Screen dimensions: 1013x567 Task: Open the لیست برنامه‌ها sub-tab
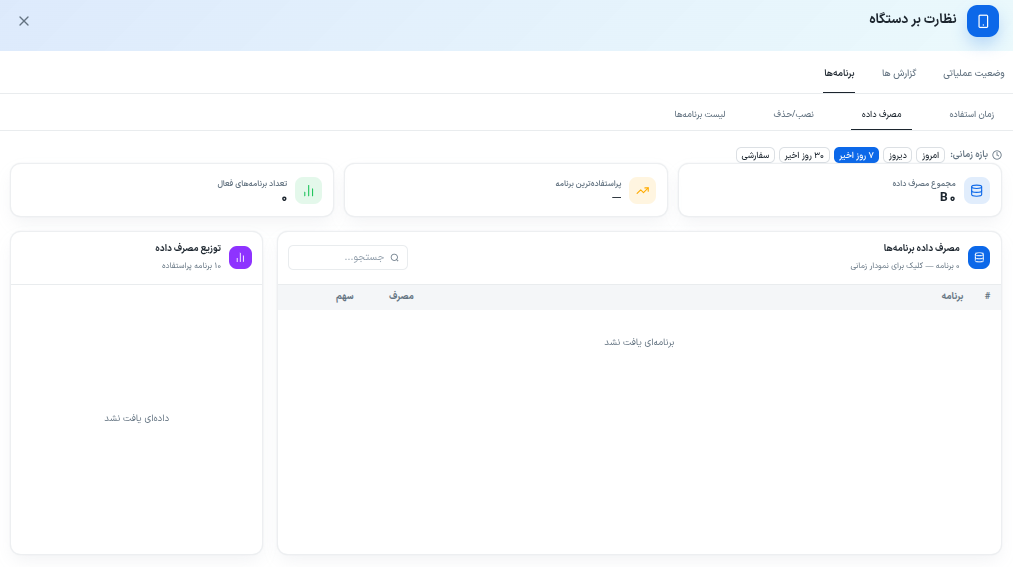coord(700,114)
